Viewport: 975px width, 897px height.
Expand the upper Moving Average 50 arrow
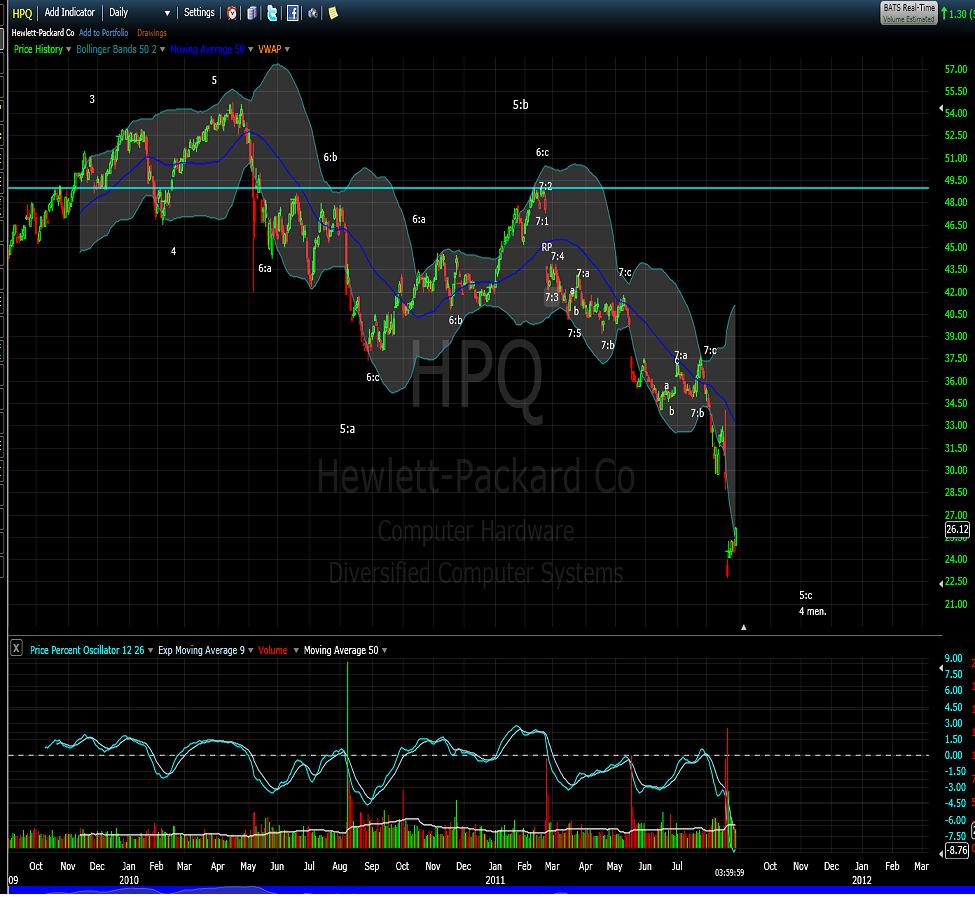(251, 50)
